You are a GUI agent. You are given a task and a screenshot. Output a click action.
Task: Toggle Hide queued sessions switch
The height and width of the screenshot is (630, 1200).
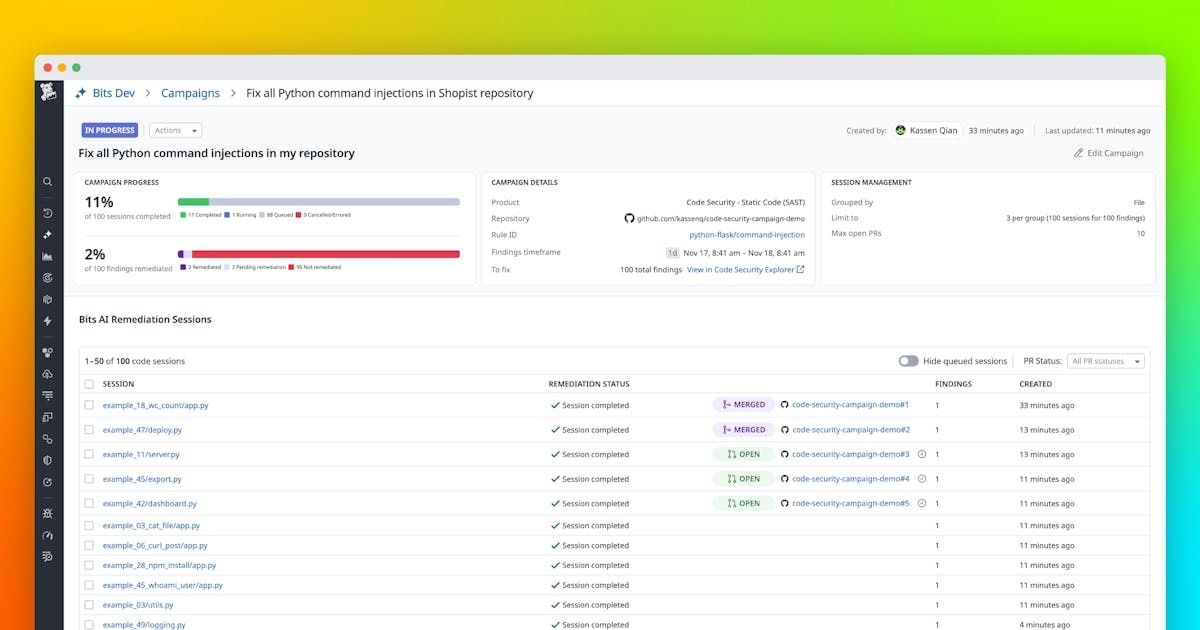click(908, 361)
